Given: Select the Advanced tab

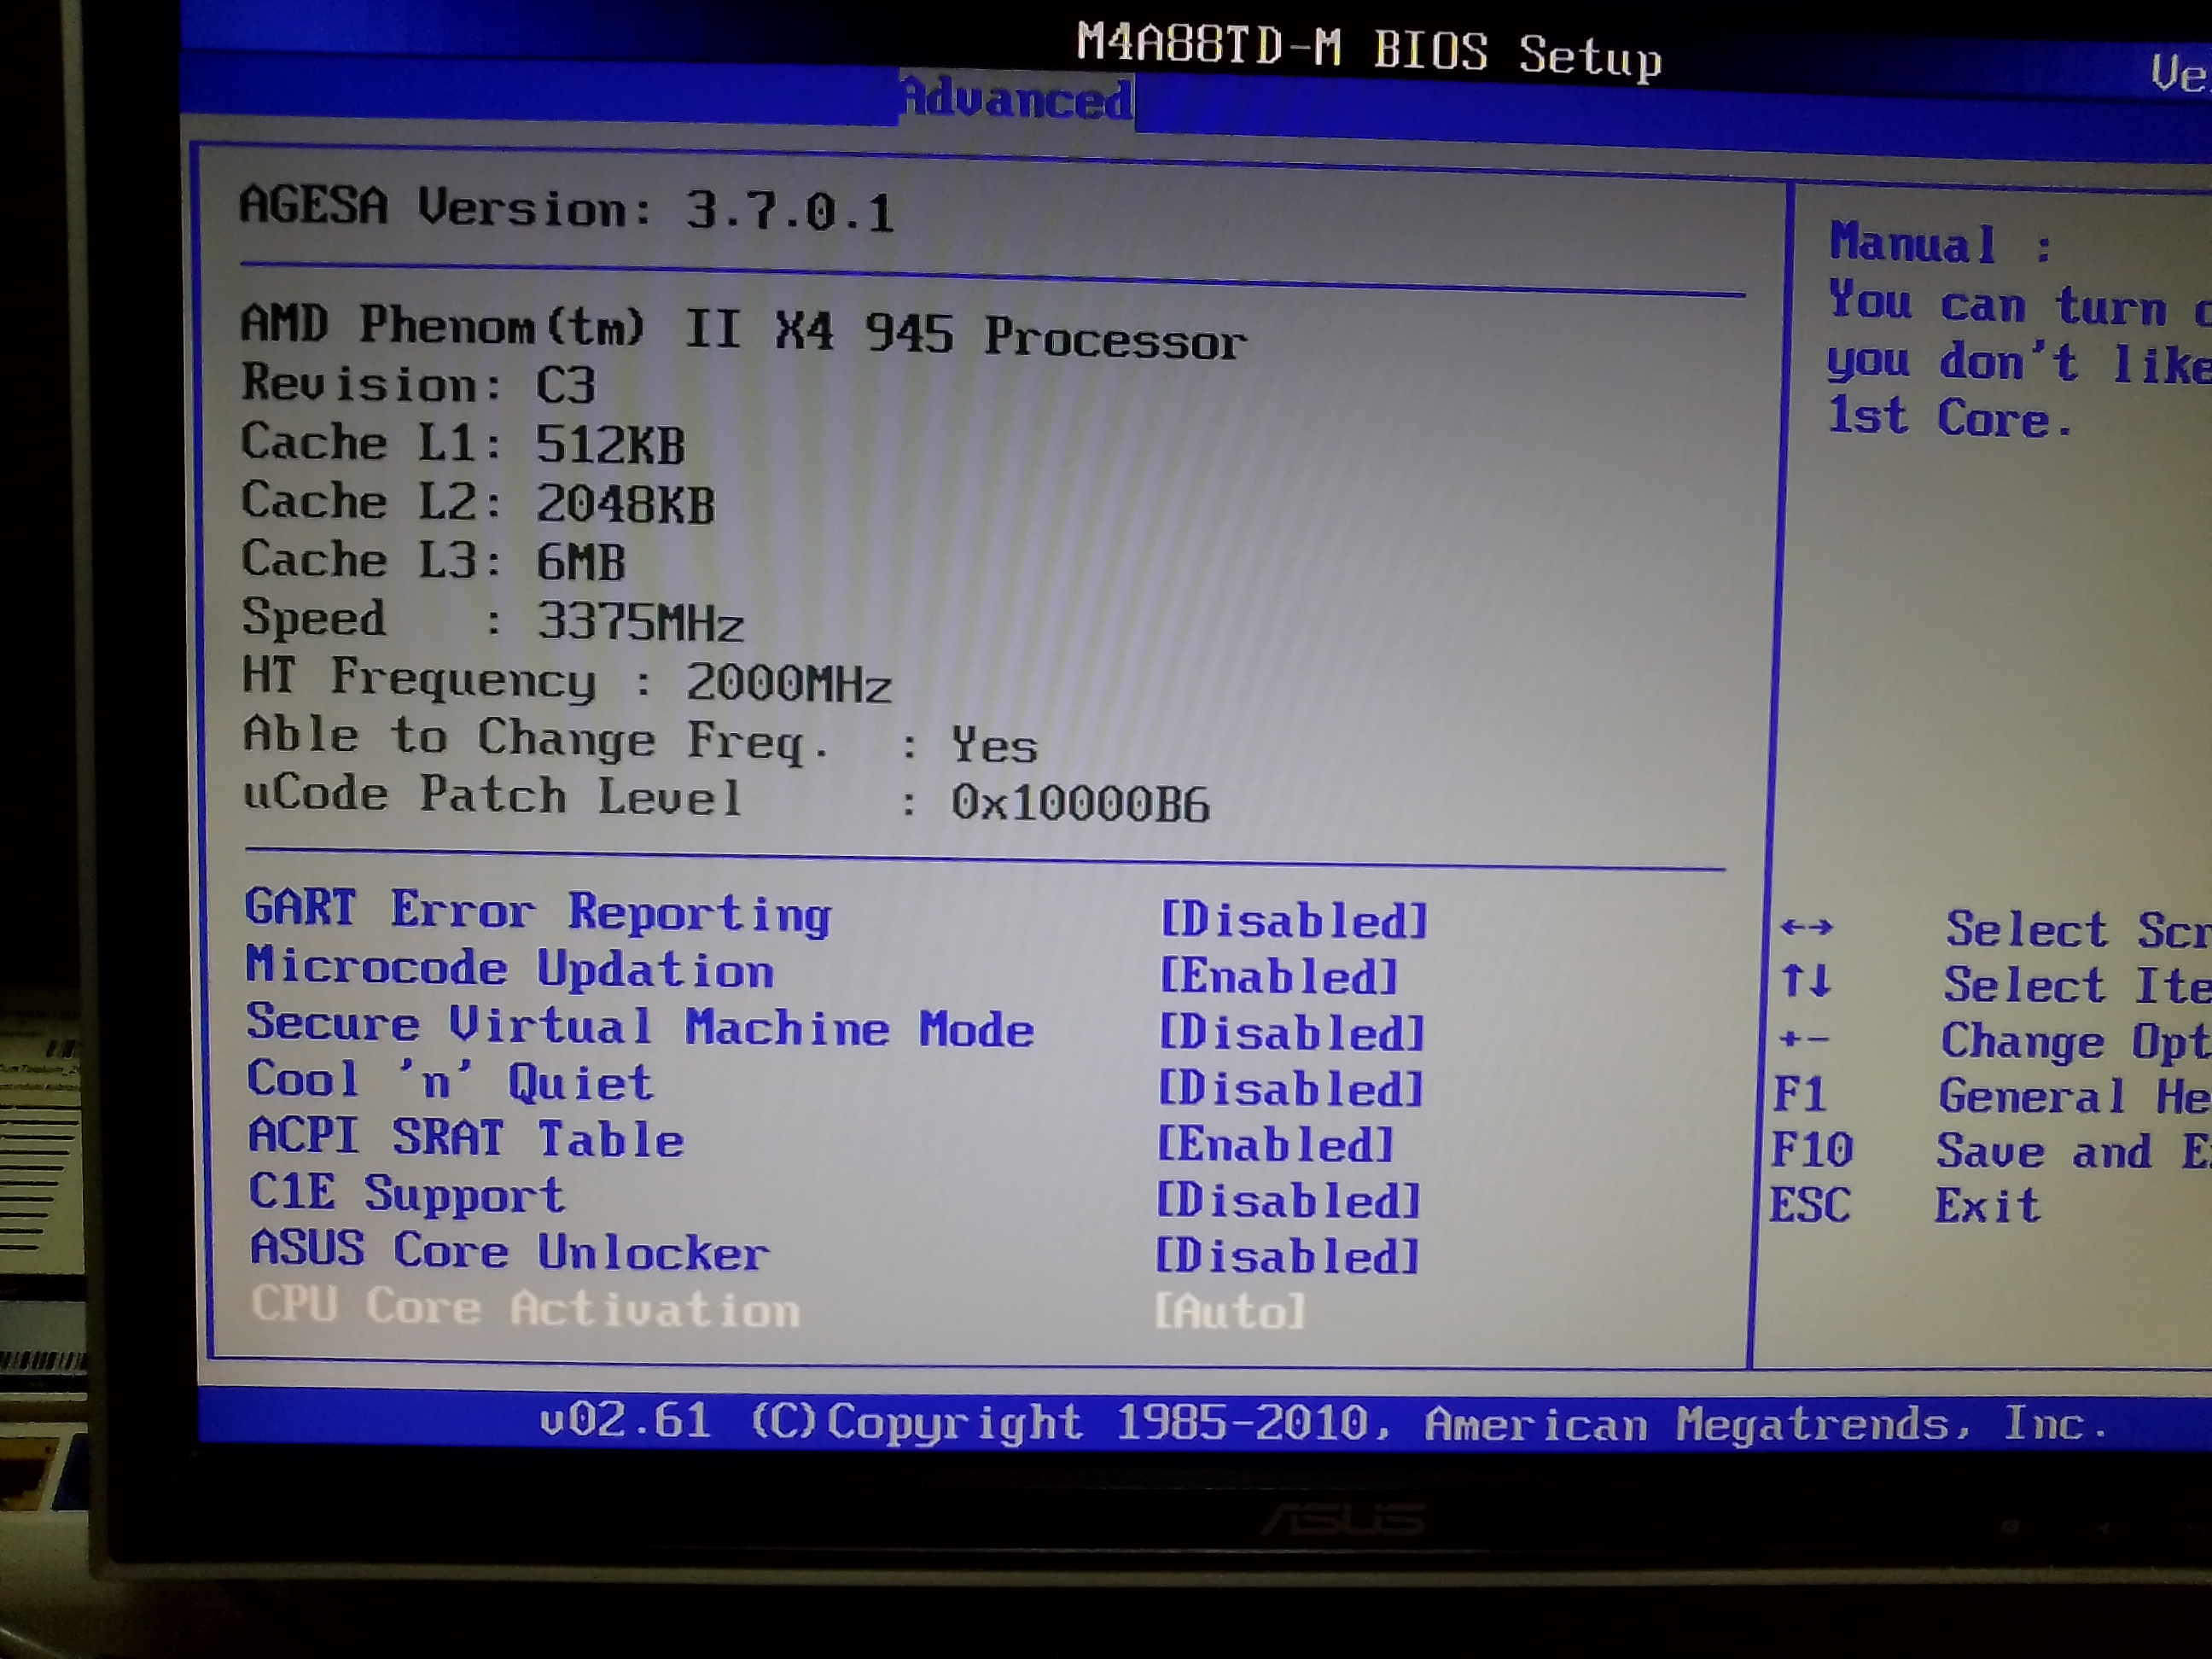Looking at the screenshot, I should point(1016,99).
